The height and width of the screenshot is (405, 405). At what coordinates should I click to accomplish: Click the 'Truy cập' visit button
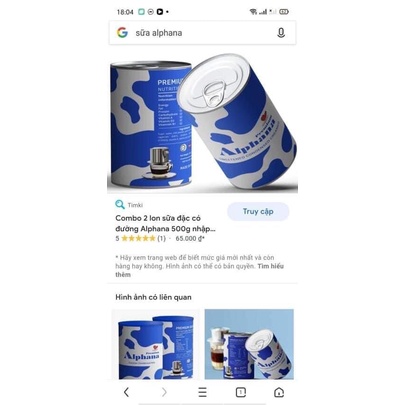click(258, 211)
